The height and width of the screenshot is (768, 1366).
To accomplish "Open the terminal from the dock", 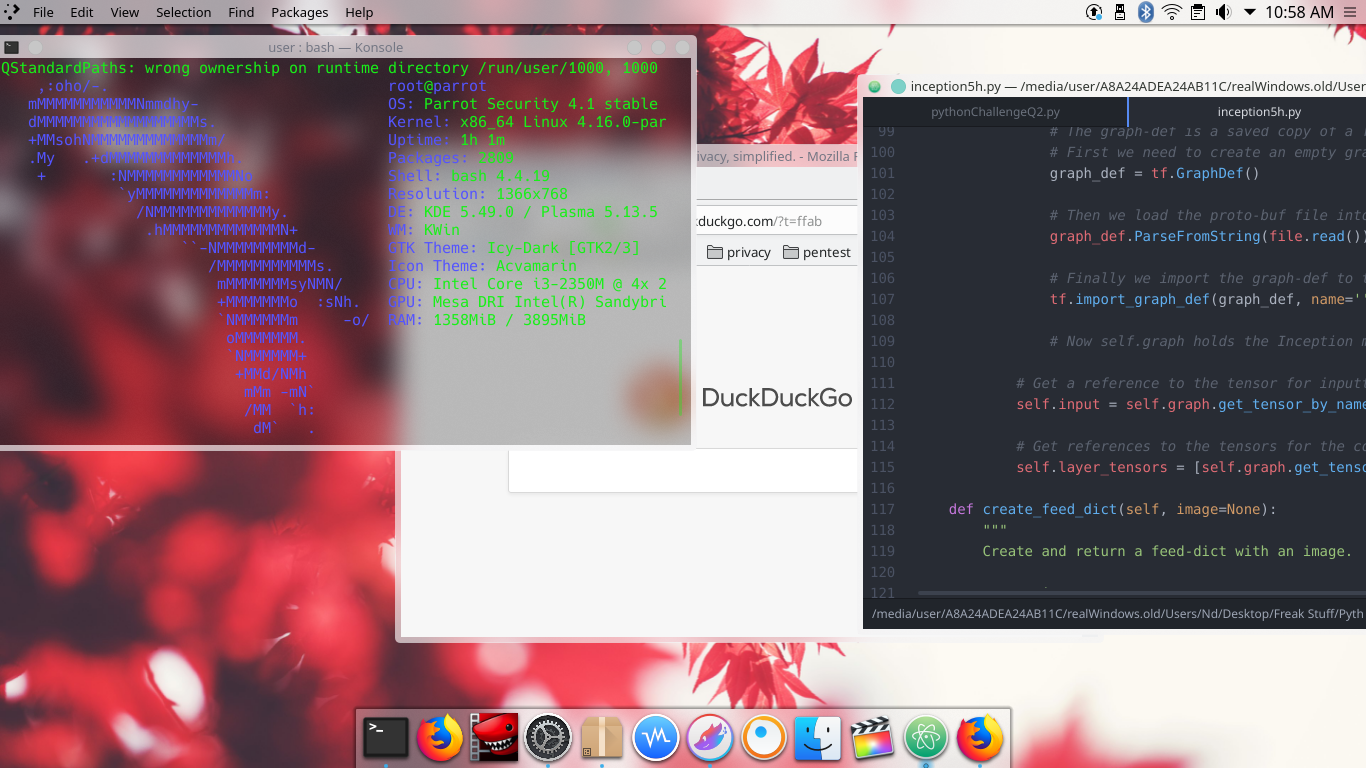I will tap(386, 739).
